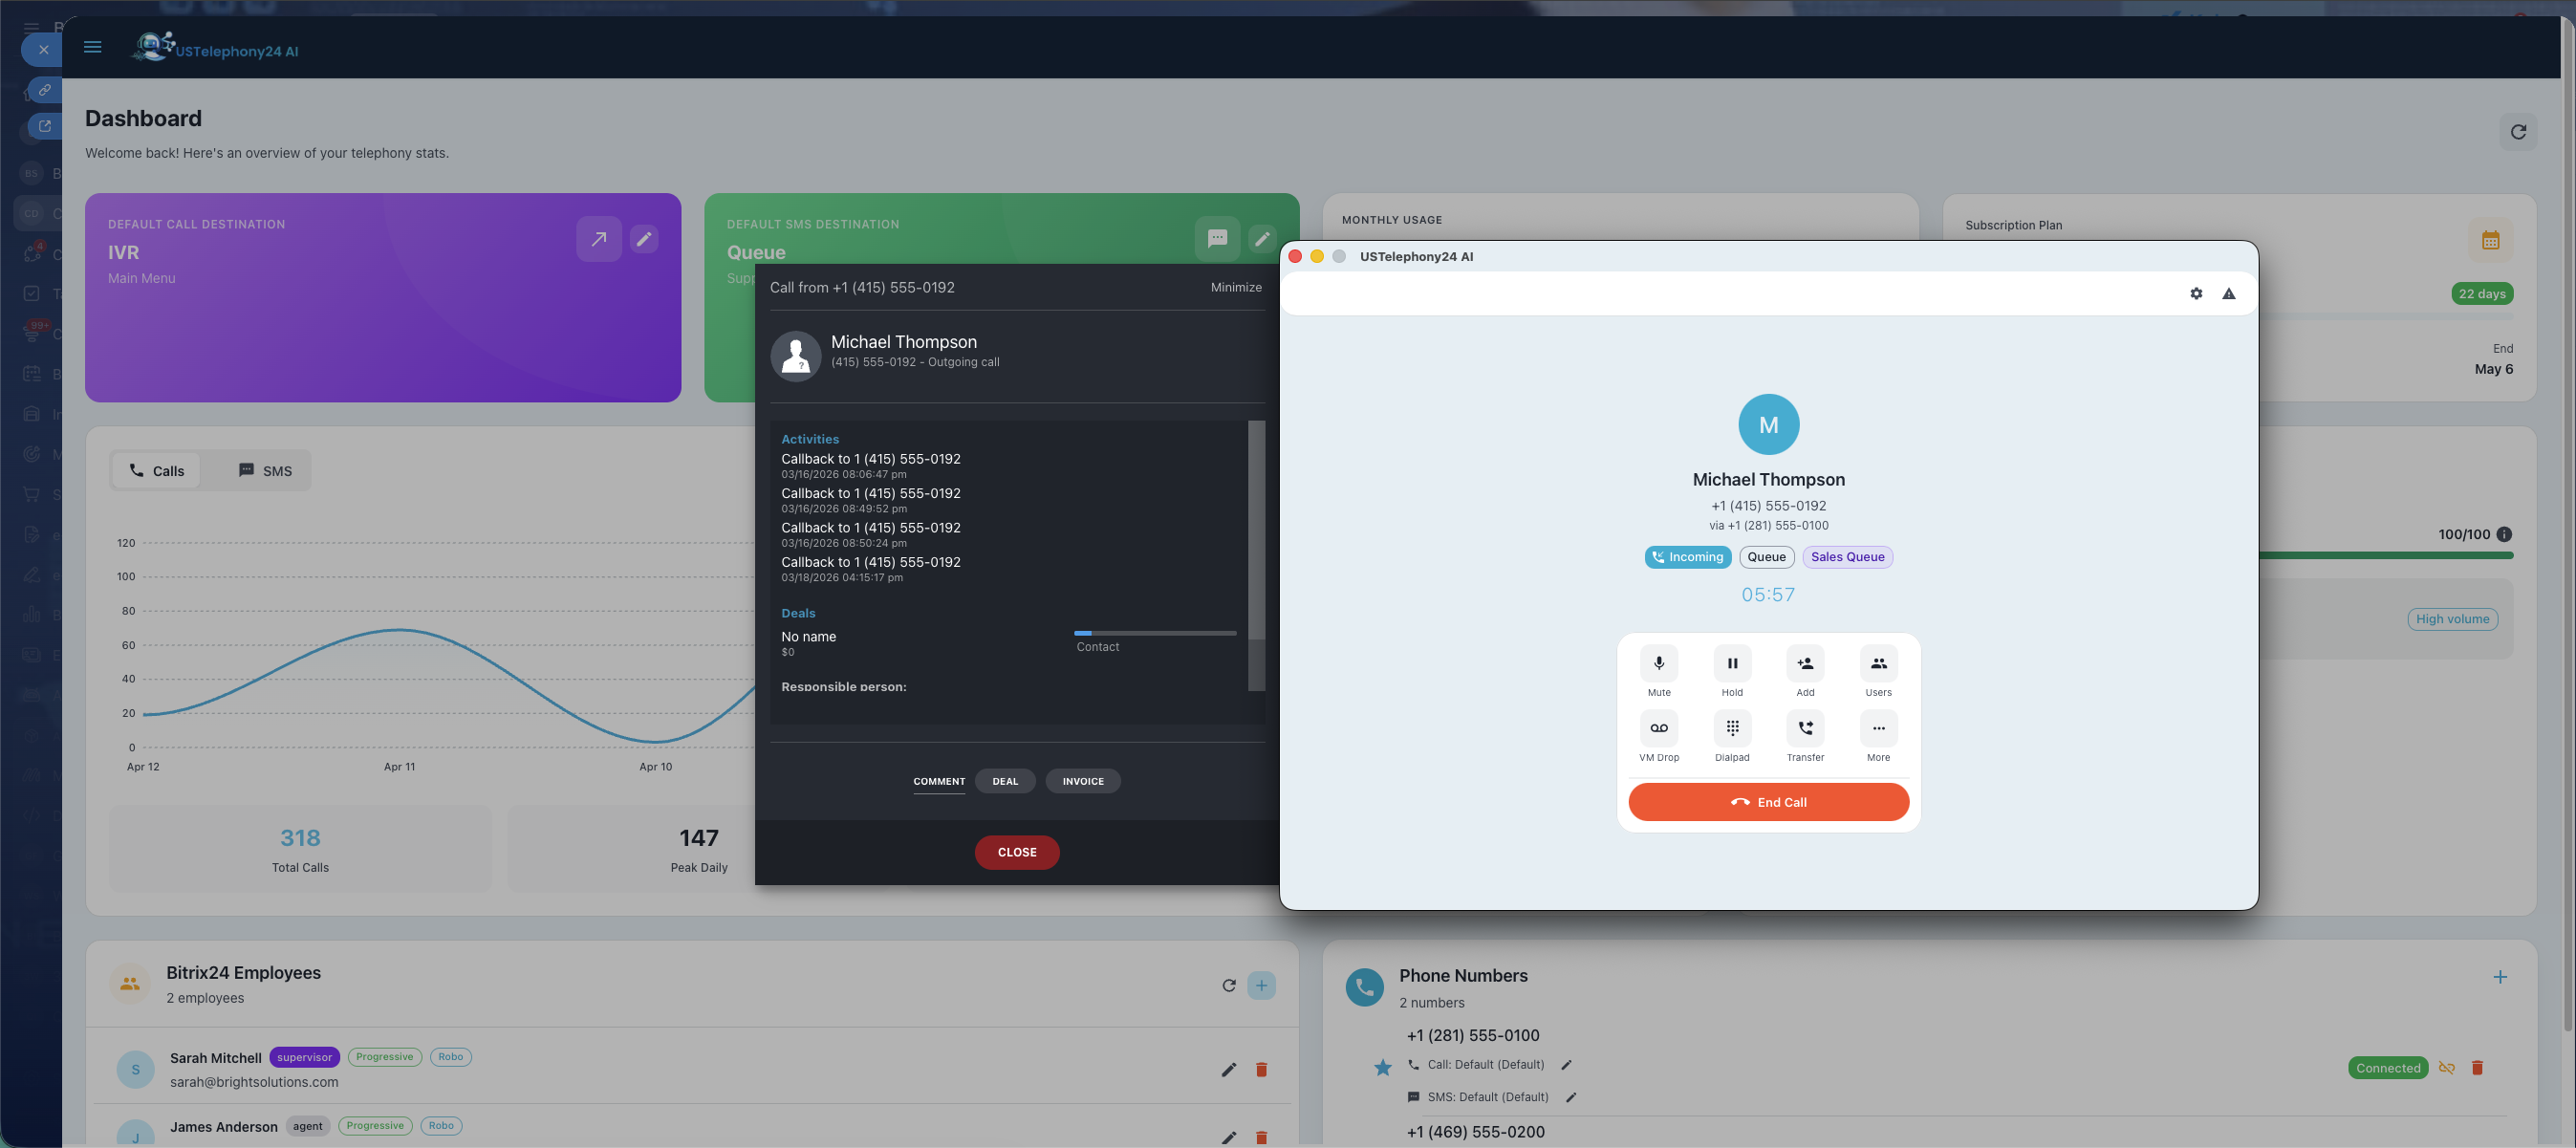Screen dimensions: 2576x1148
Task: Click the warning triangle icon
Action: coord(2228,294)
